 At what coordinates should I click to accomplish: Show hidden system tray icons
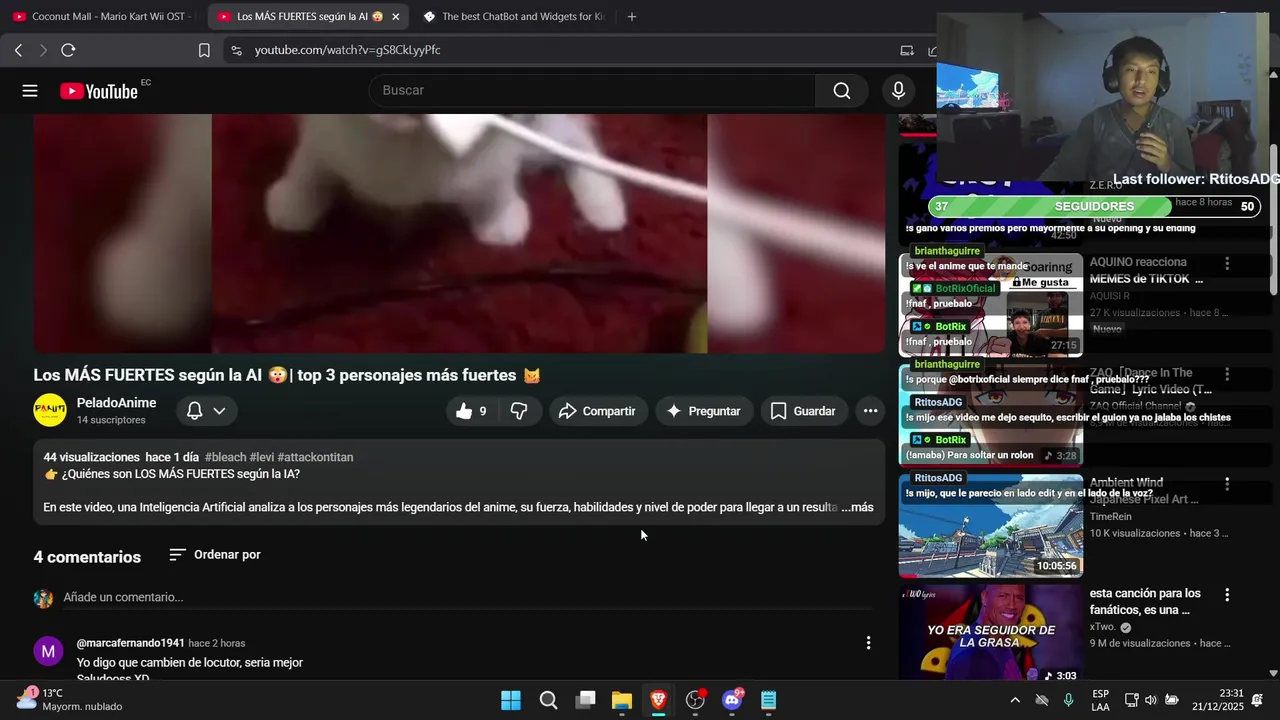[x=1015, y=700]
